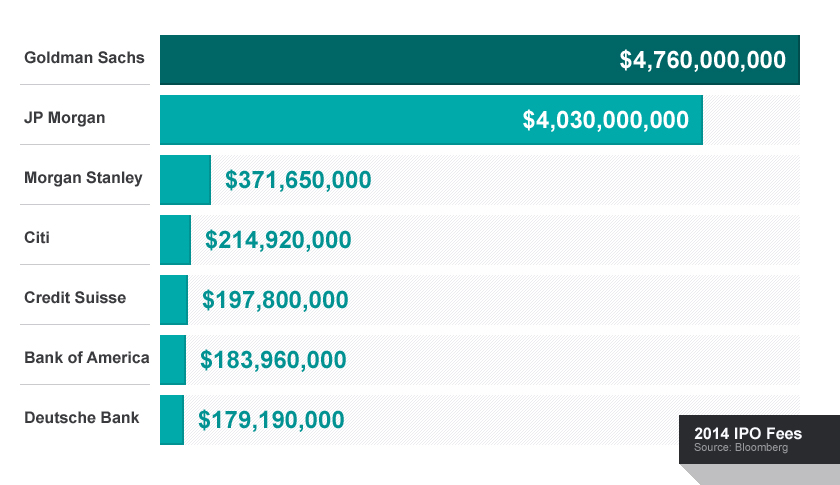Image resolution: width=840 pixels, height=485 pixels.
Task: Click the JP Morgan teal bar
Action: click(x=340, y=120)
